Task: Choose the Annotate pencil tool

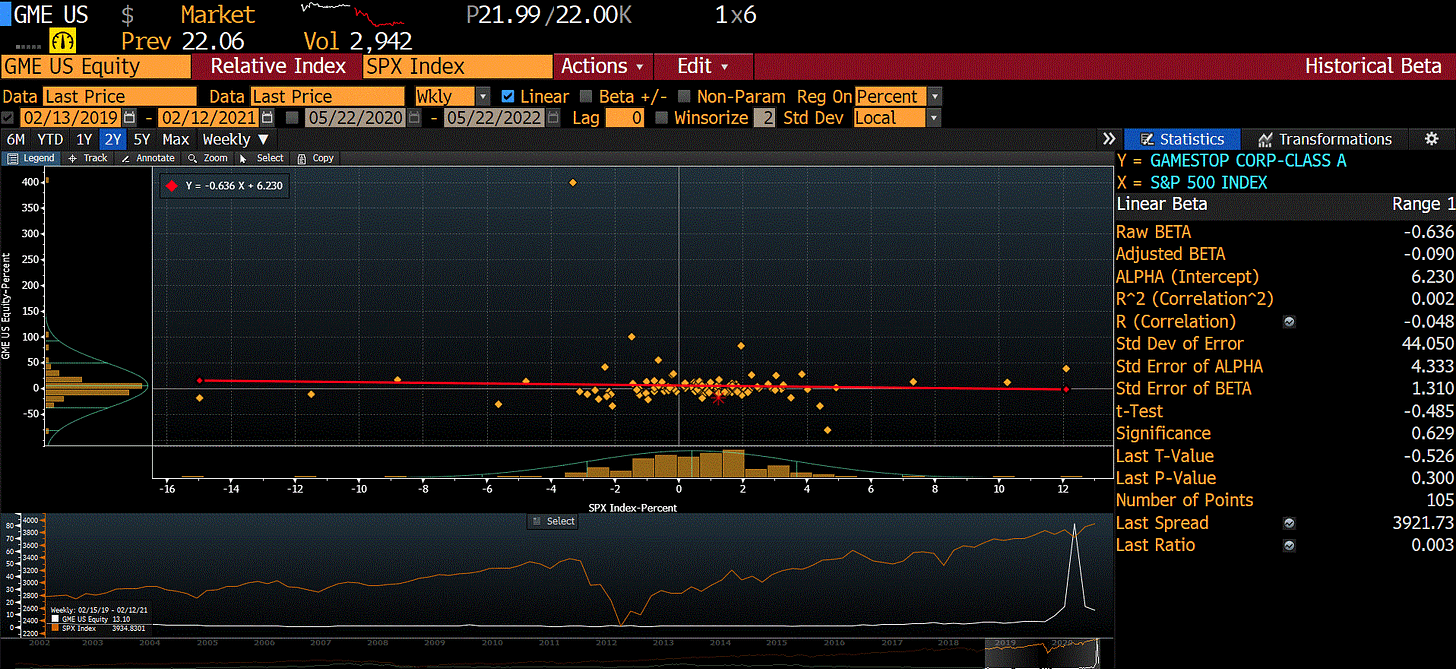Action: pyautogui.click(x=148, y=158)
